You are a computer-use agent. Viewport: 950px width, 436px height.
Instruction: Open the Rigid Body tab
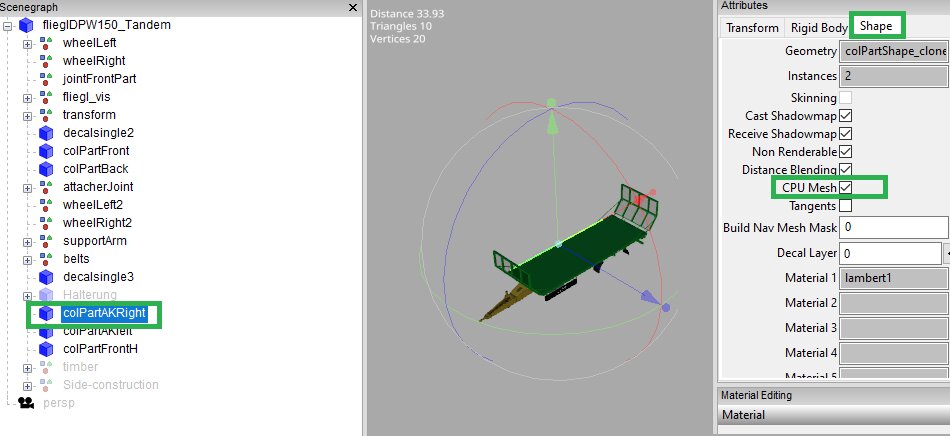point(817,27)
